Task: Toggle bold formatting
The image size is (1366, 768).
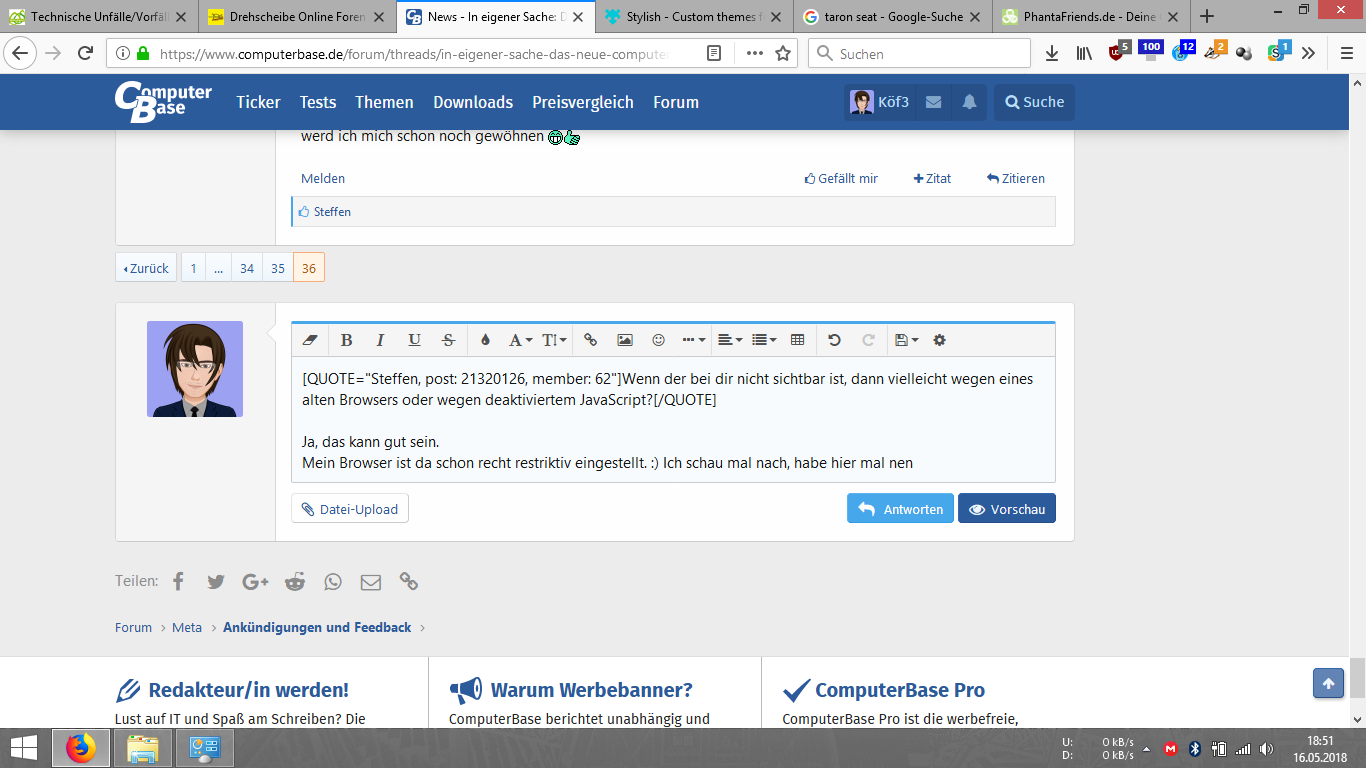Action: point(346,340)
